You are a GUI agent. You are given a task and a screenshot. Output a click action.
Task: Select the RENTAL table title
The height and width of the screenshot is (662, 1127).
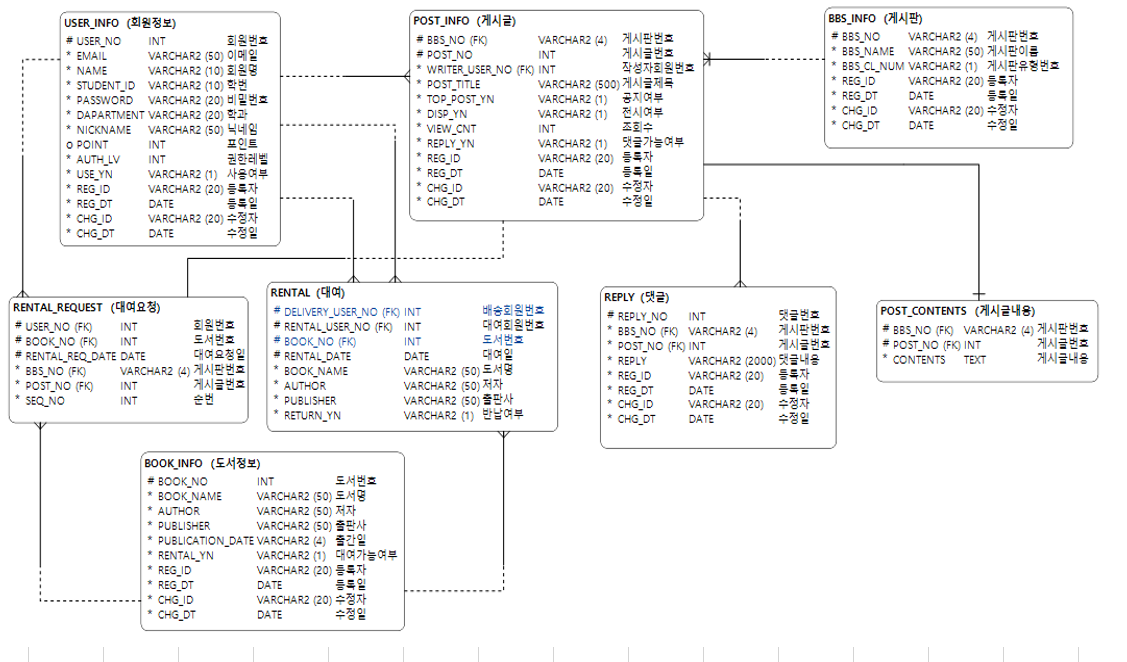pyautogui.click(x=308, y=293)
